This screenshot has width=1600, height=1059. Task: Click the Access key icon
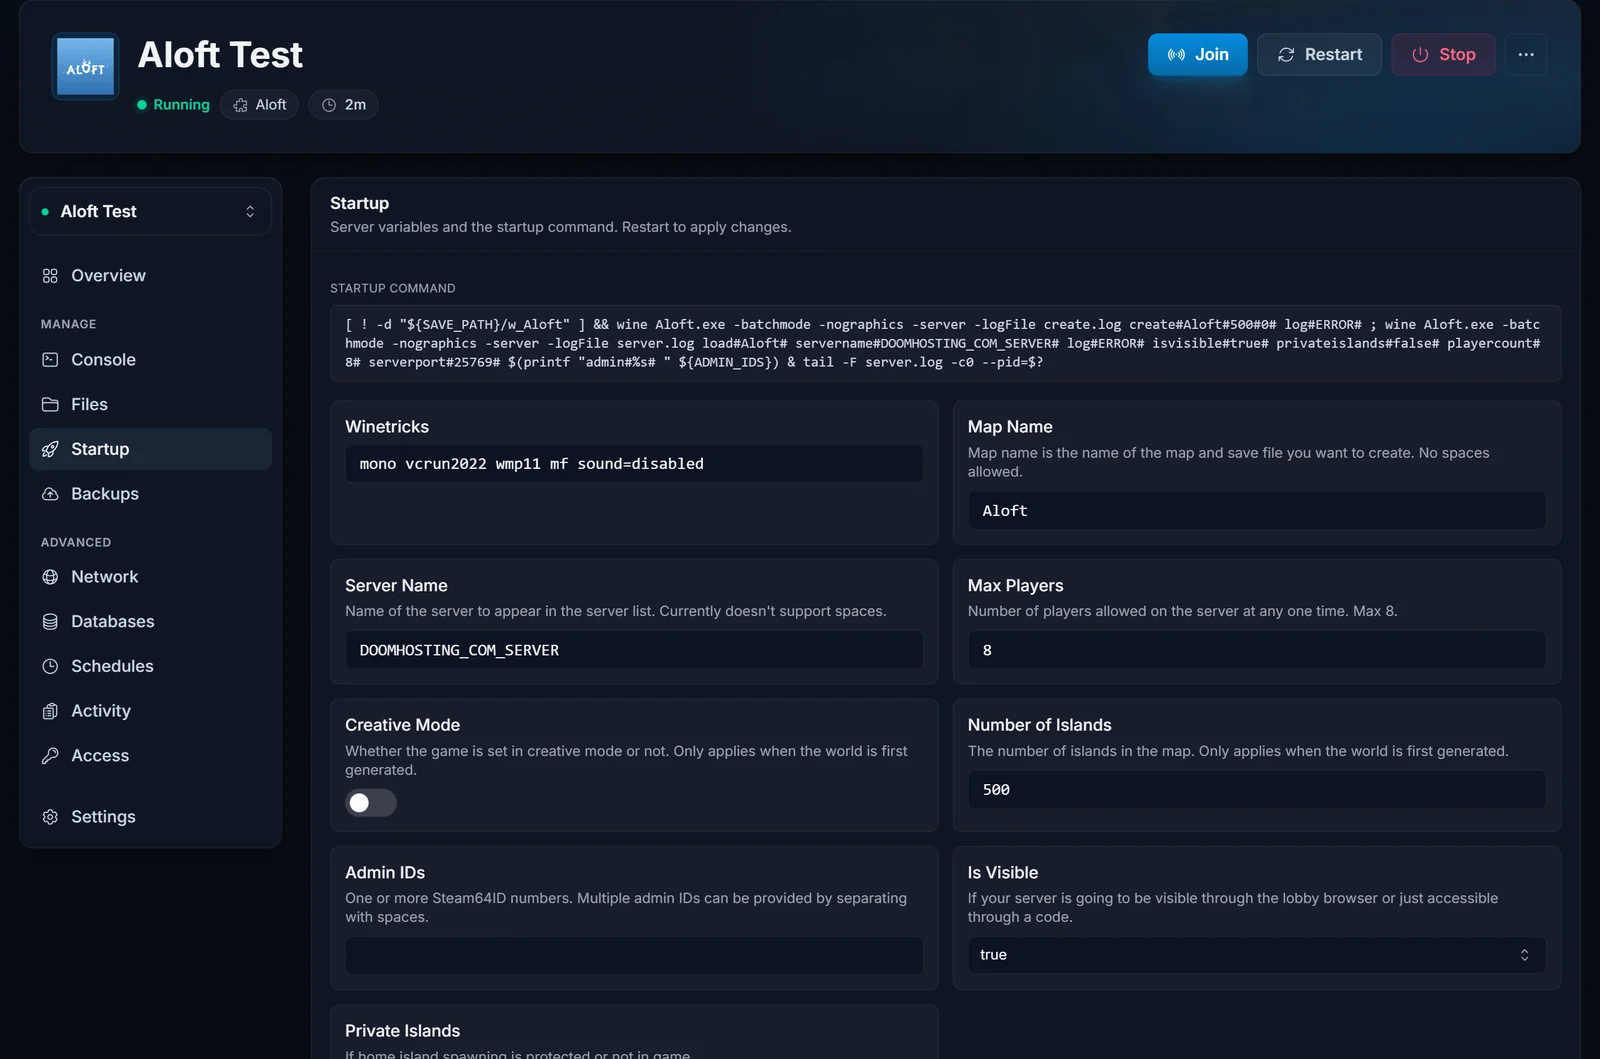tap(50, 756)
